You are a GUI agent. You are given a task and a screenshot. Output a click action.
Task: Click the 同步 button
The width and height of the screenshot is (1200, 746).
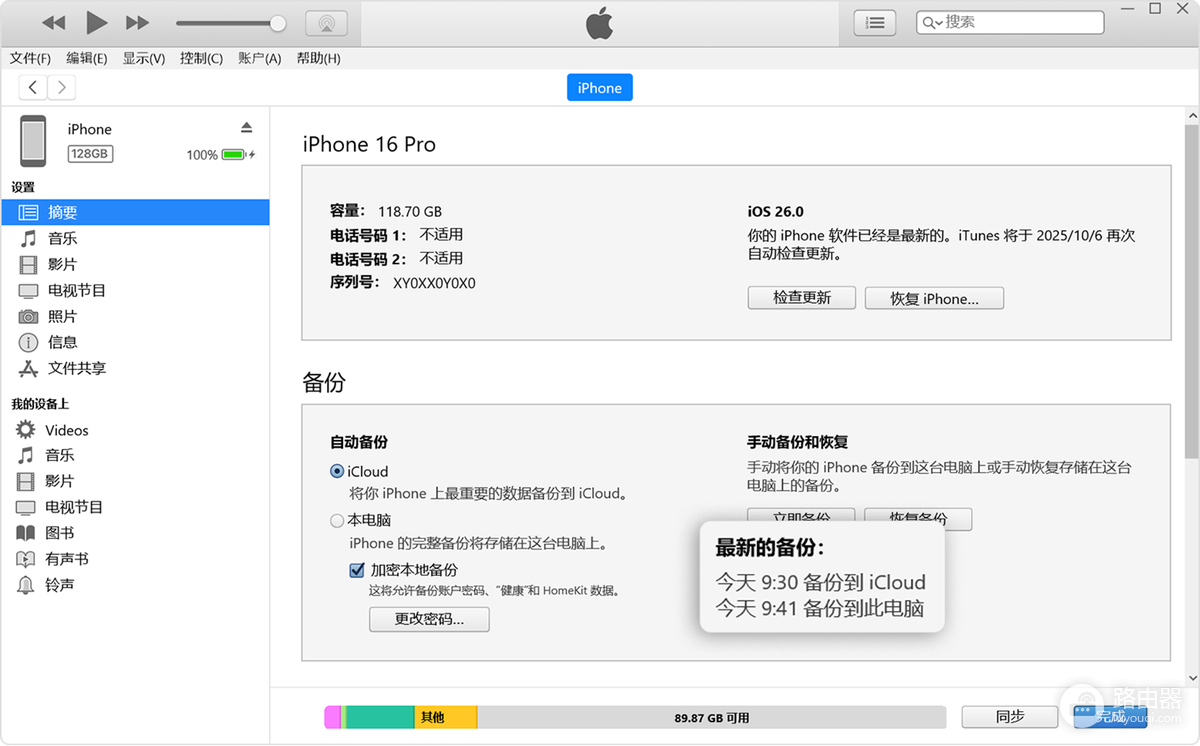[x=1010, y=717]
